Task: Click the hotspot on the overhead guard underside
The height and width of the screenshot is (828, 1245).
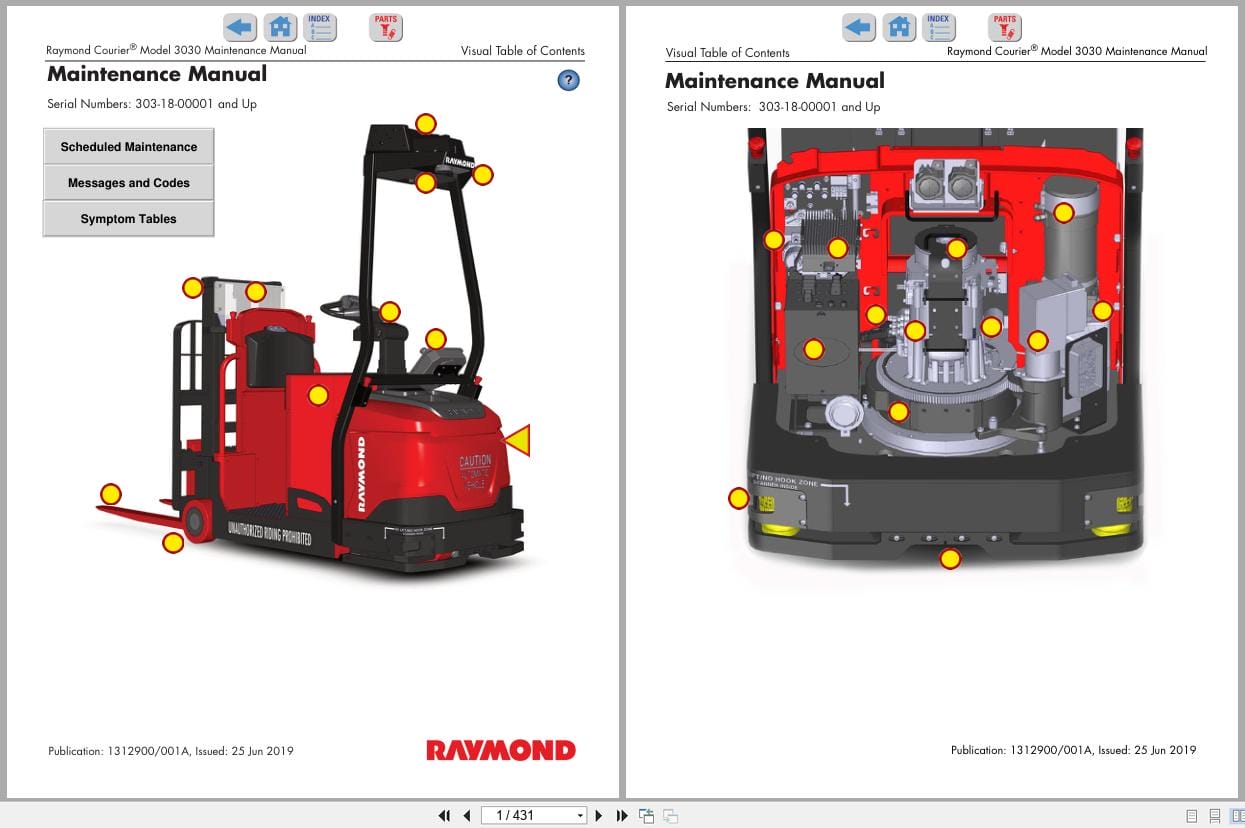Action: (x=426, y=182)
